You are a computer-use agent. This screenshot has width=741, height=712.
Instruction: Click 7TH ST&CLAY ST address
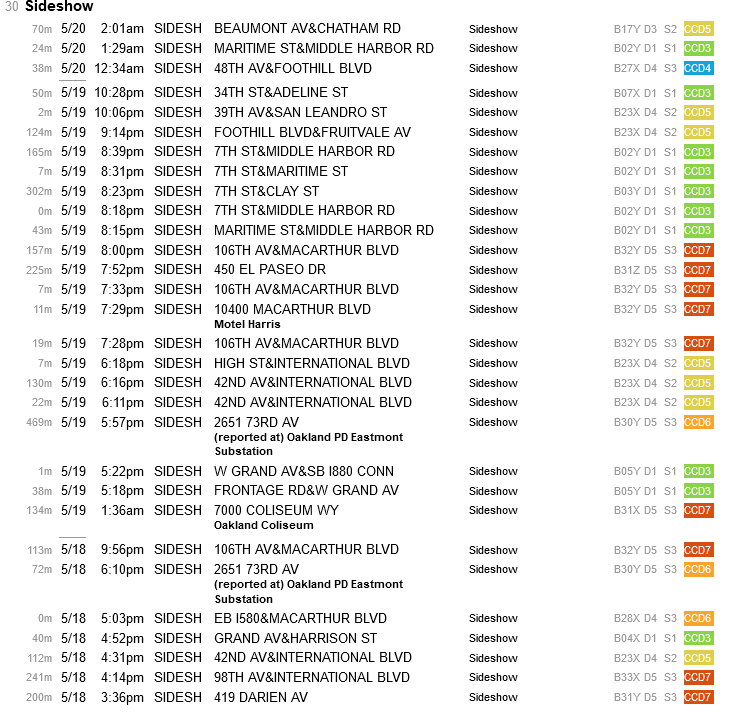(267, 191)
